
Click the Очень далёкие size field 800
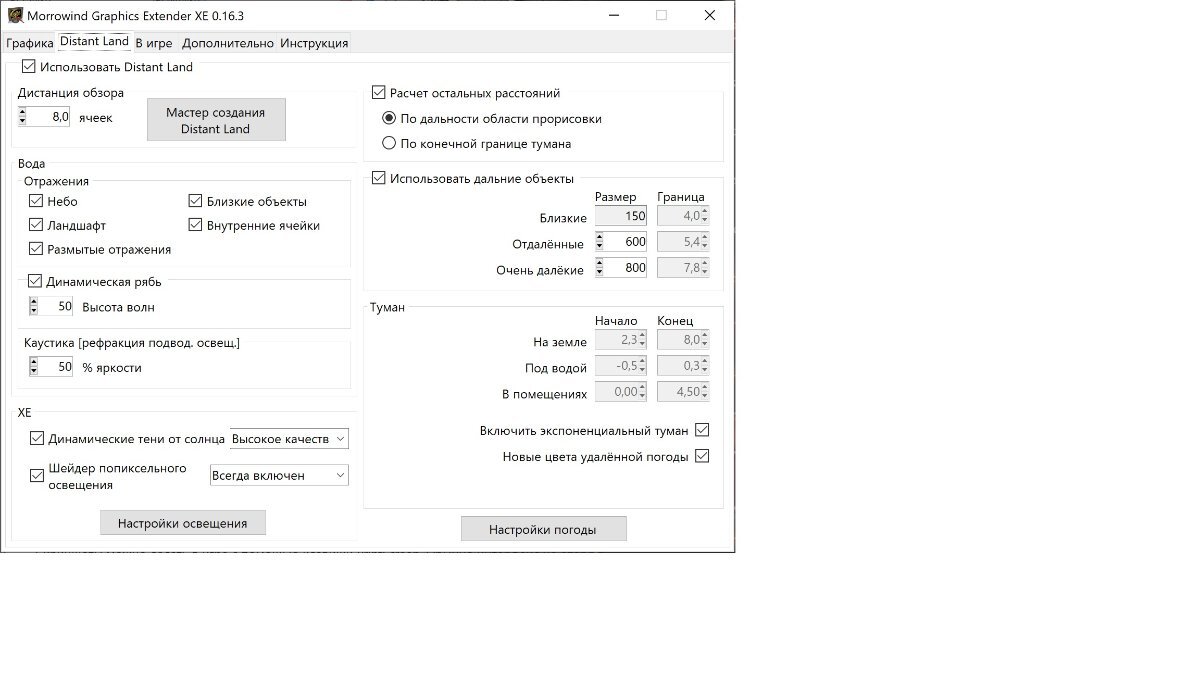[x=626, y=267]
